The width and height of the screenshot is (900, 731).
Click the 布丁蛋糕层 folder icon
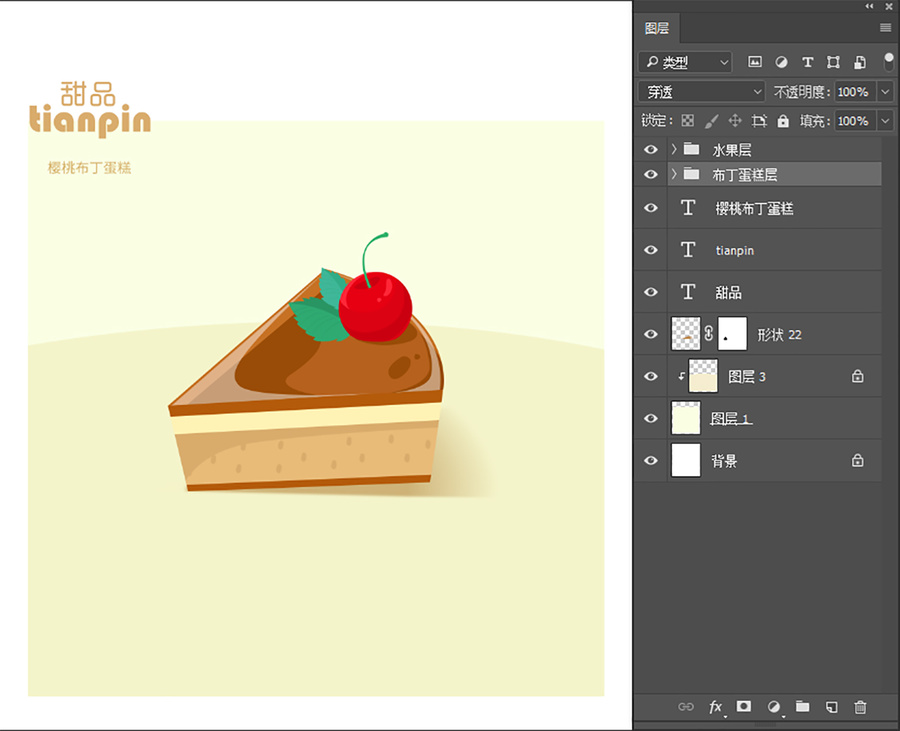[x=692, y=174]
